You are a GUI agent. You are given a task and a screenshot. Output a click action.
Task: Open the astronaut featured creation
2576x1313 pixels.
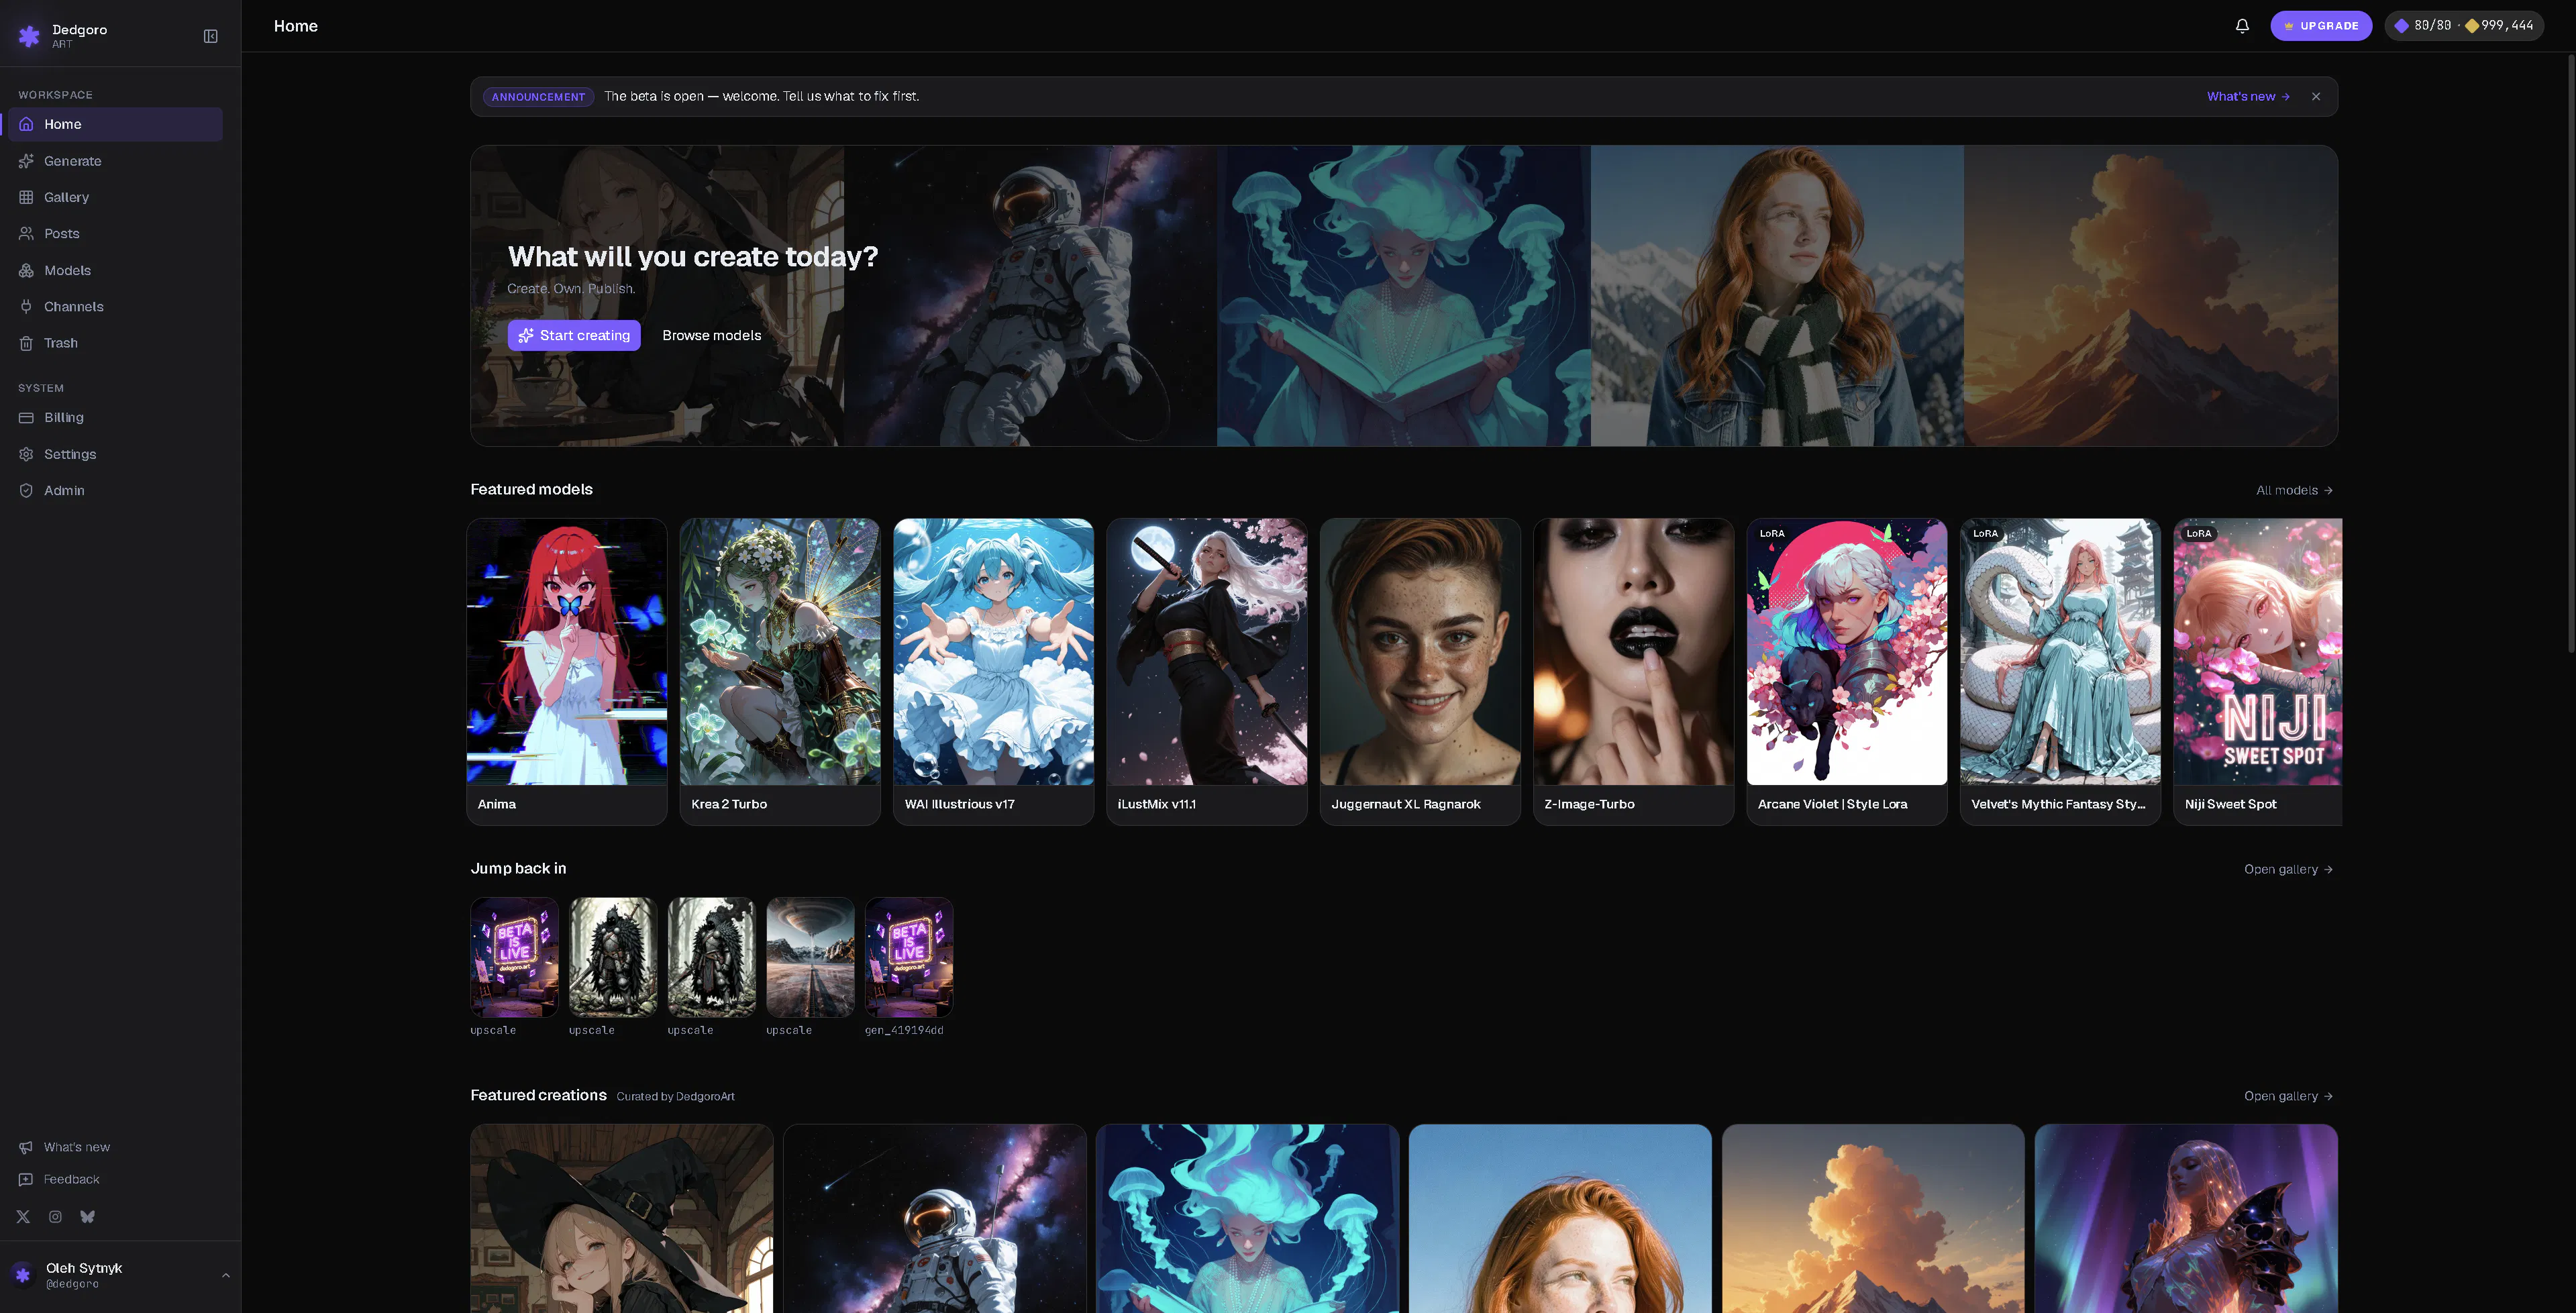[935, 1218]
